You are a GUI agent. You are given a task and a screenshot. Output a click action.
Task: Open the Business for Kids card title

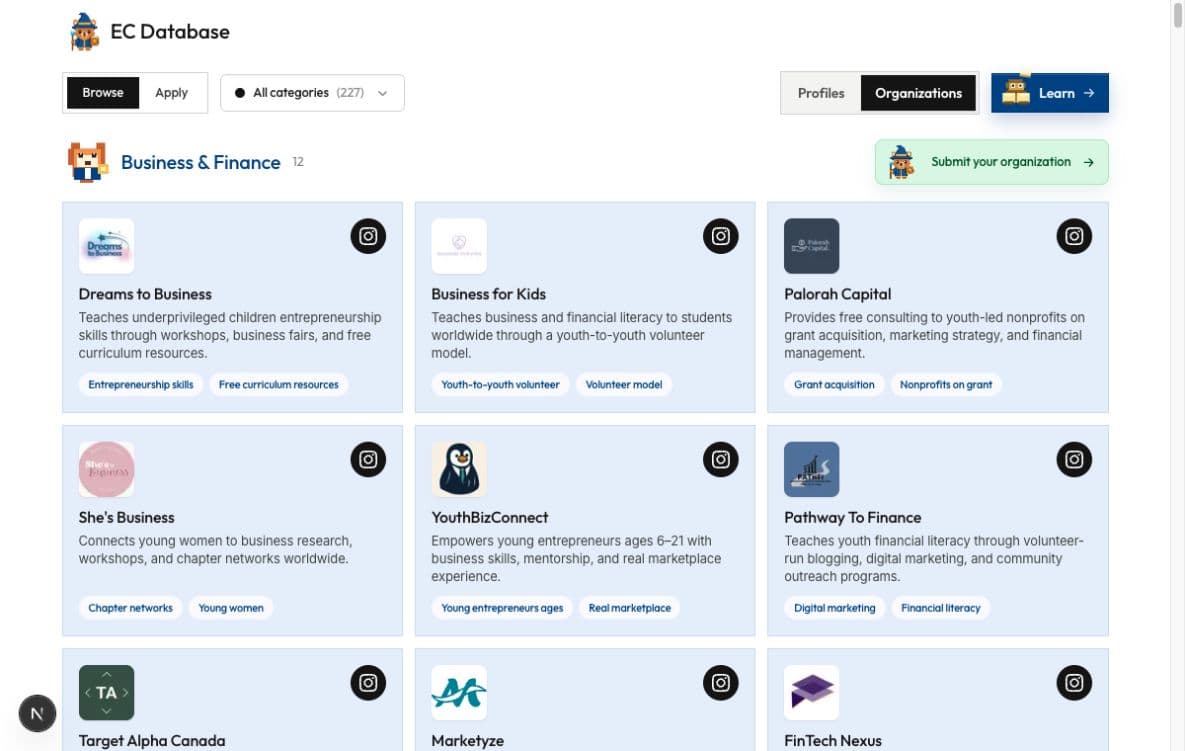tap(488, 294)
